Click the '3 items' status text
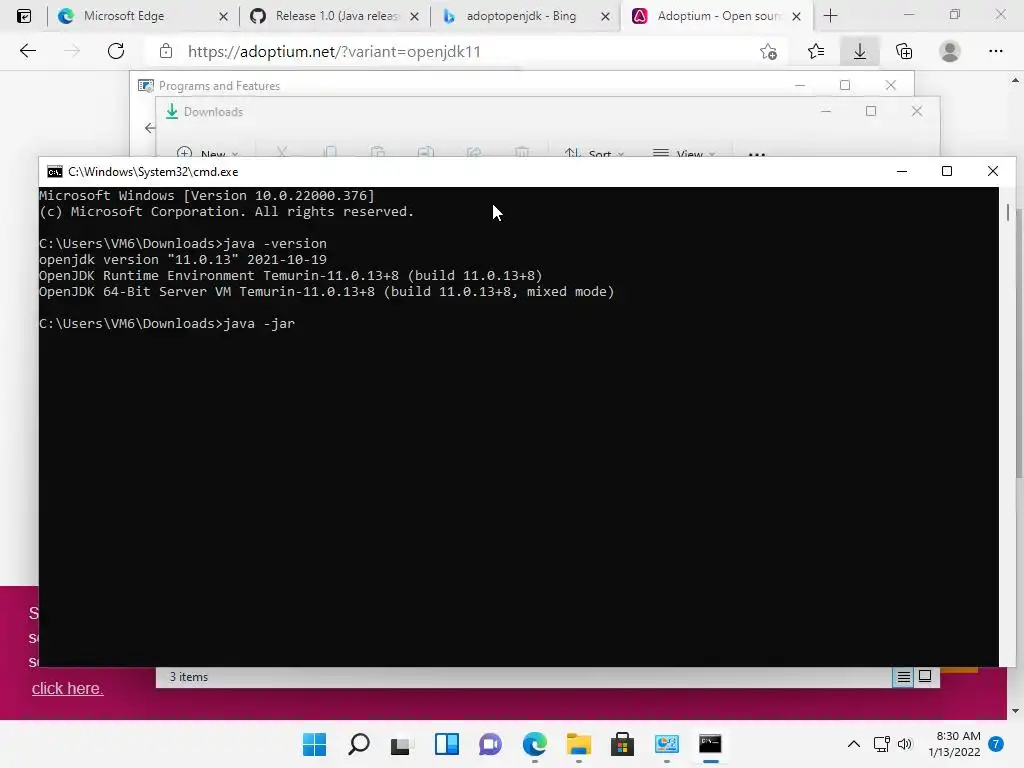1024x768 pixels. point(189,677)
